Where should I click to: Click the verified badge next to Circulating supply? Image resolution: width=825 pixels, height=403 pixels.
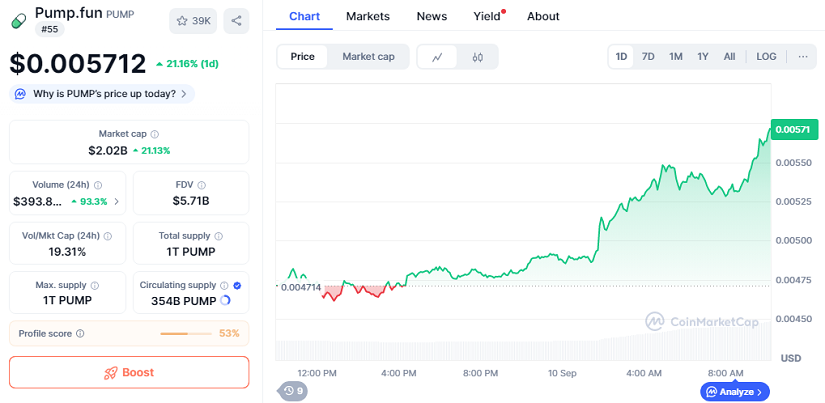pos(237,286)
